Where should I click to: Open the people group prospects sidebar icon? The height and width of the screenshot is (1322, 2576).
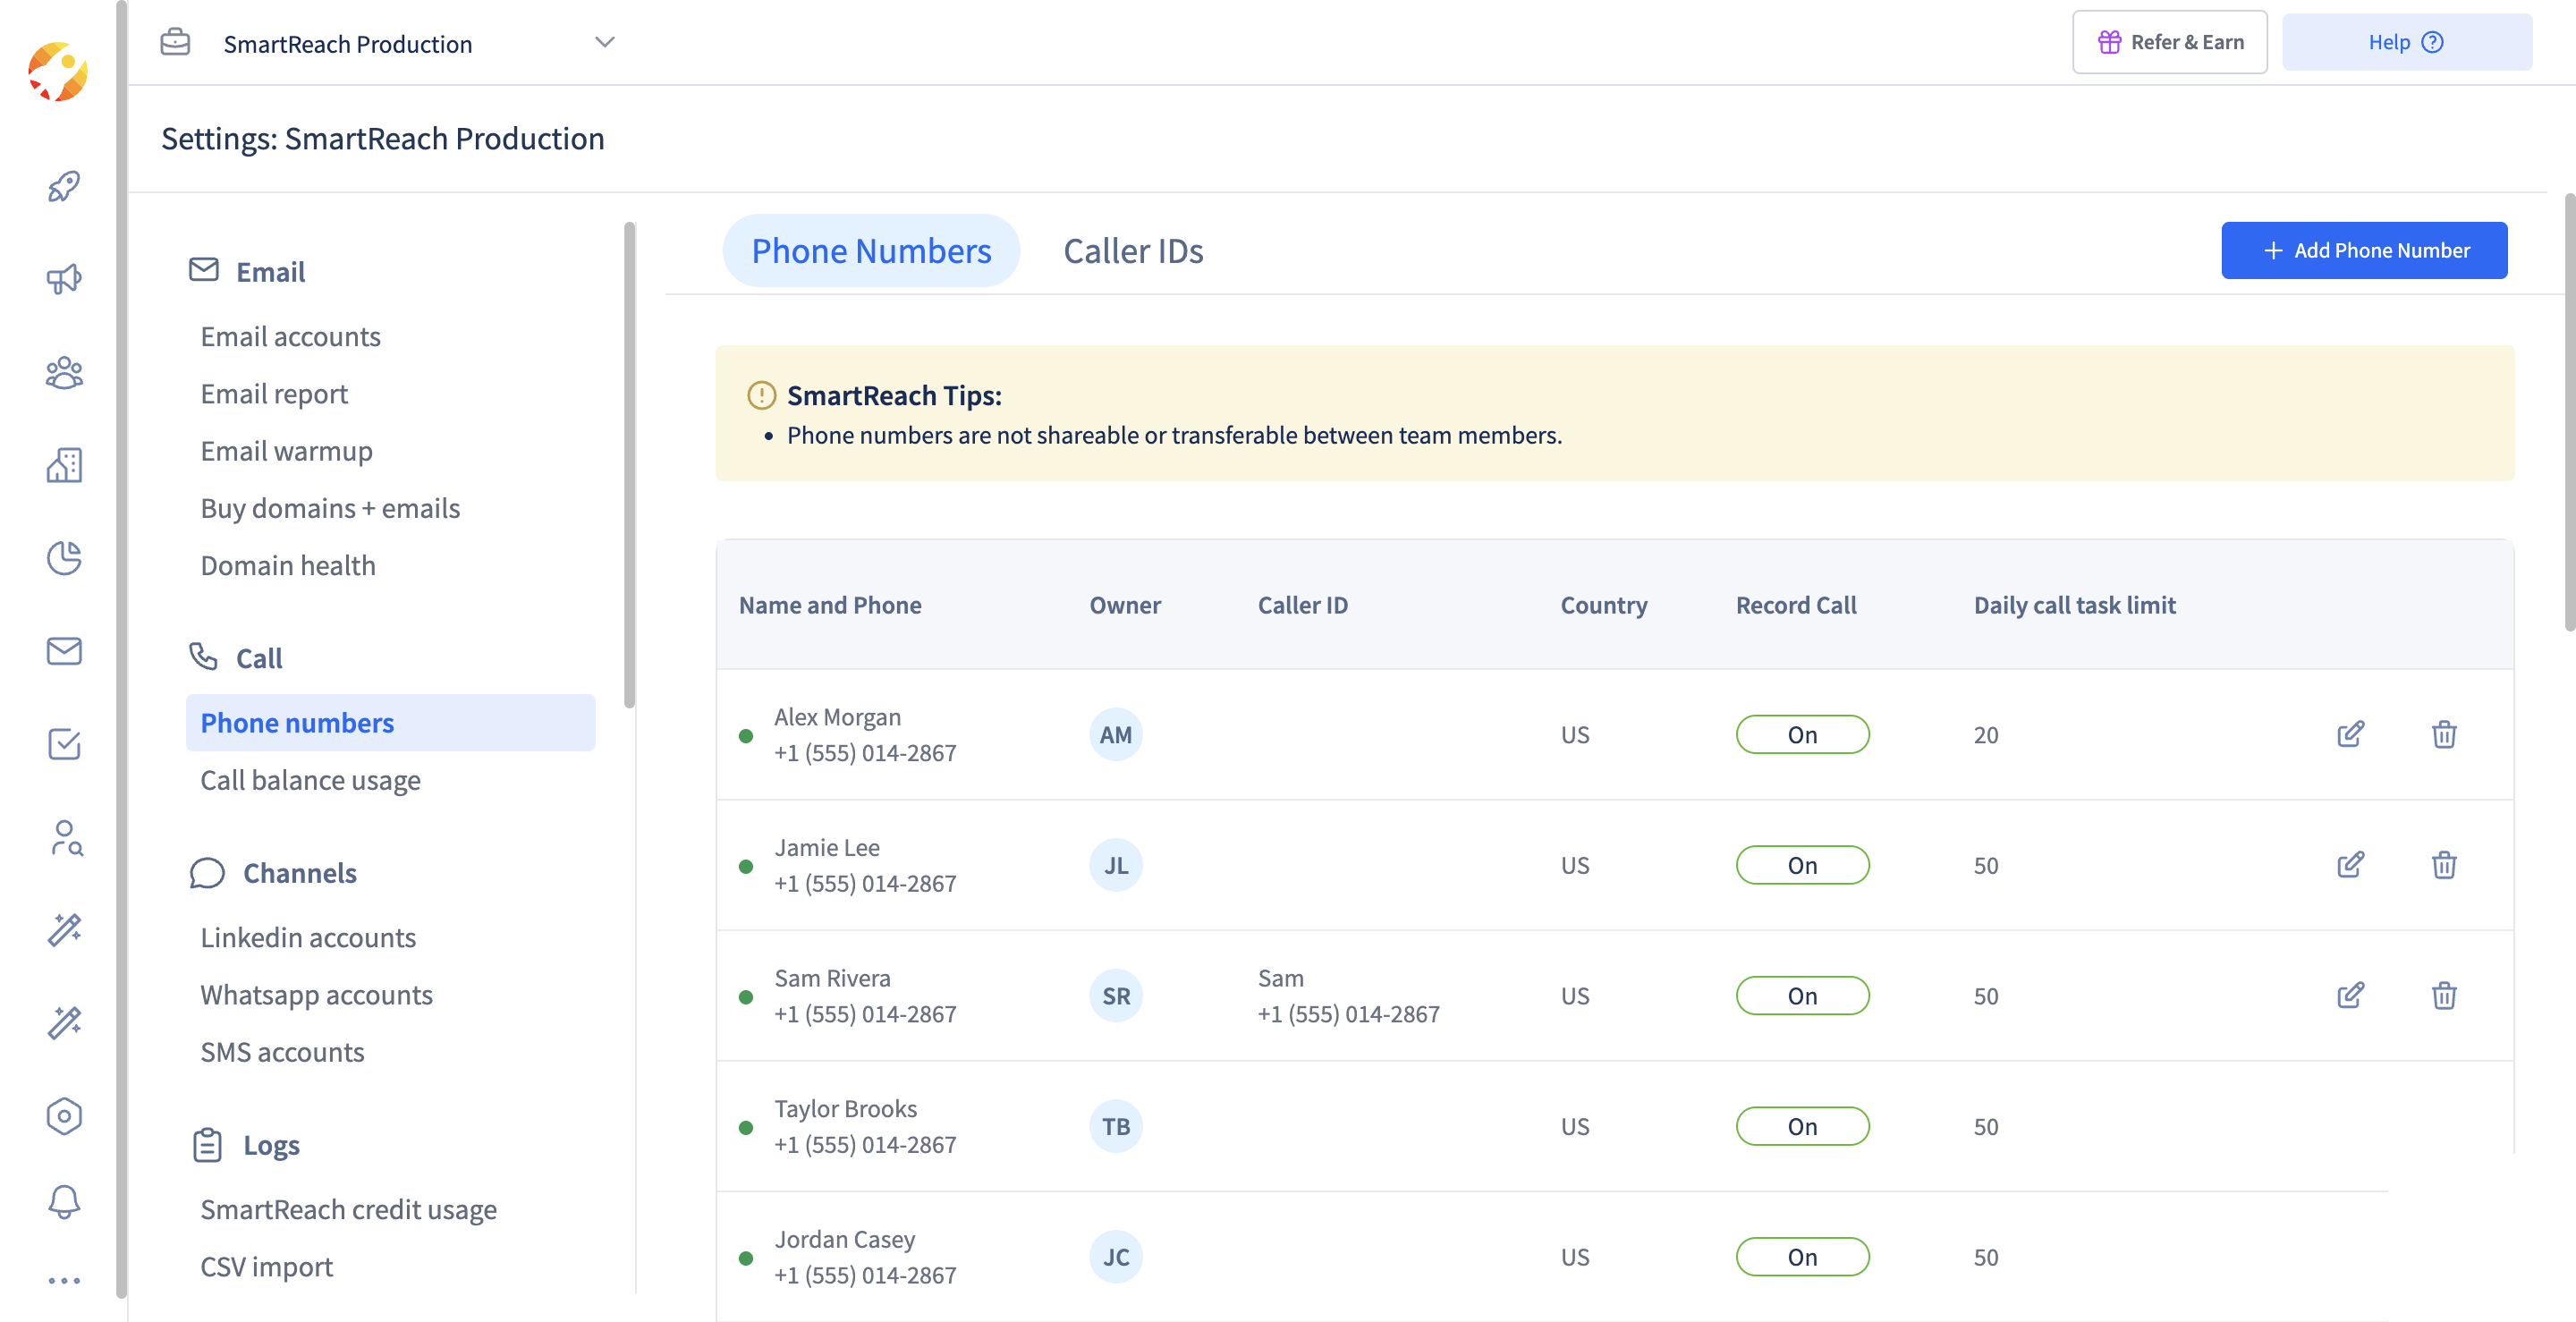pos(64,372)
